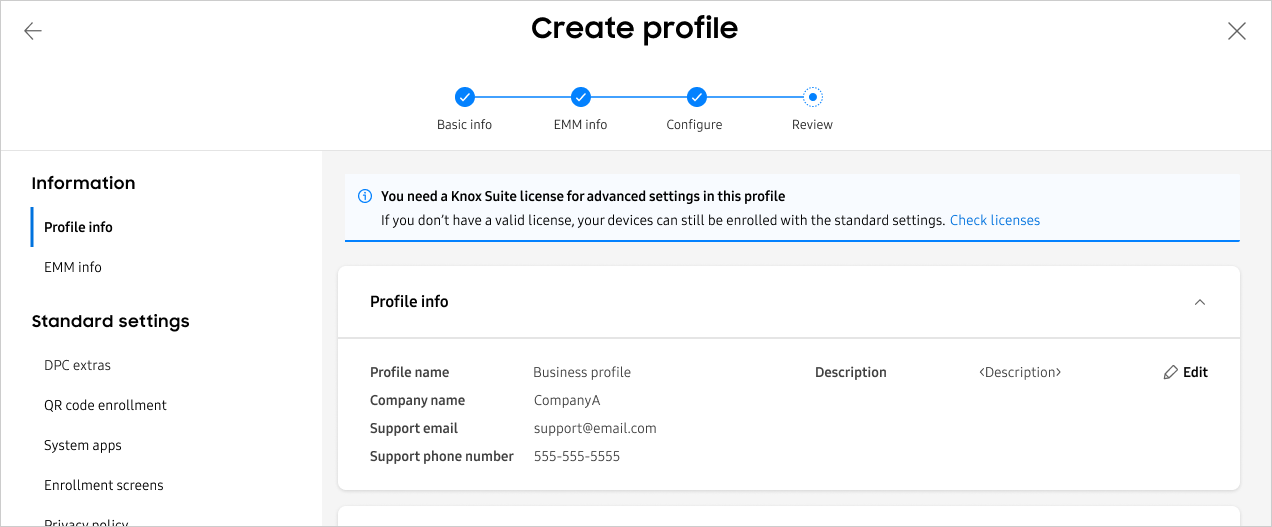Go to System apps section
The width and height of the screenshot is (1272, 527).
coord(83,445)
